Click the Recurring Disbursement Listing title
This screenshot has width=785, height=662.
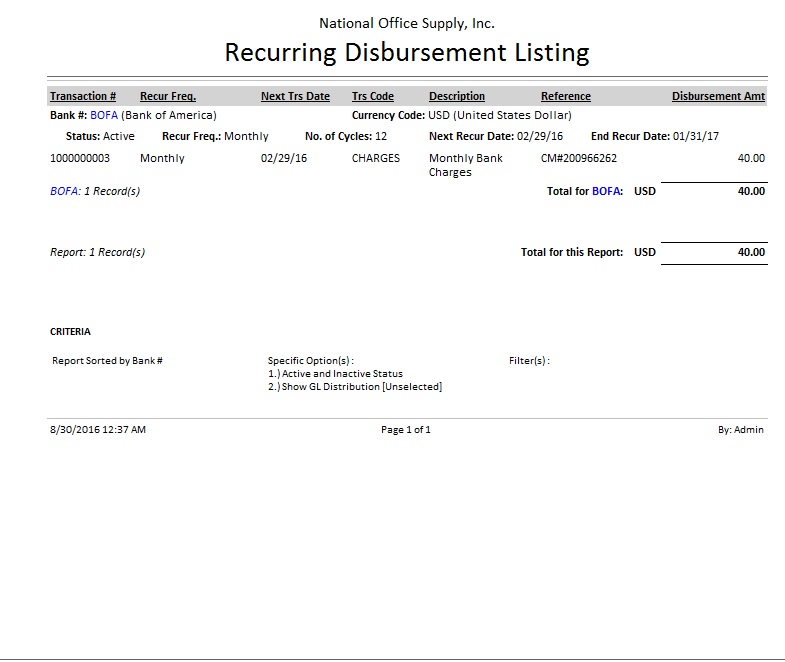click(407, 53)
